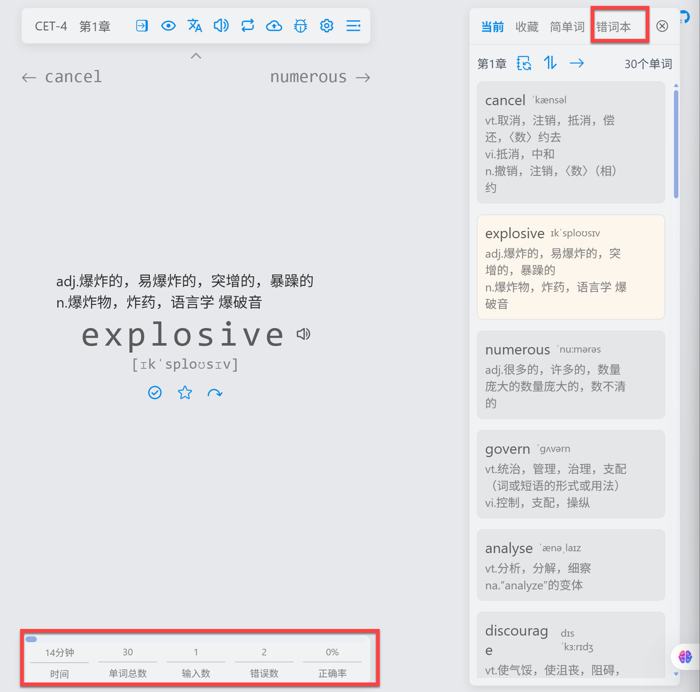Click the bug report icon
Viewport: 700px width, 692px height.
tap(300, 26)
